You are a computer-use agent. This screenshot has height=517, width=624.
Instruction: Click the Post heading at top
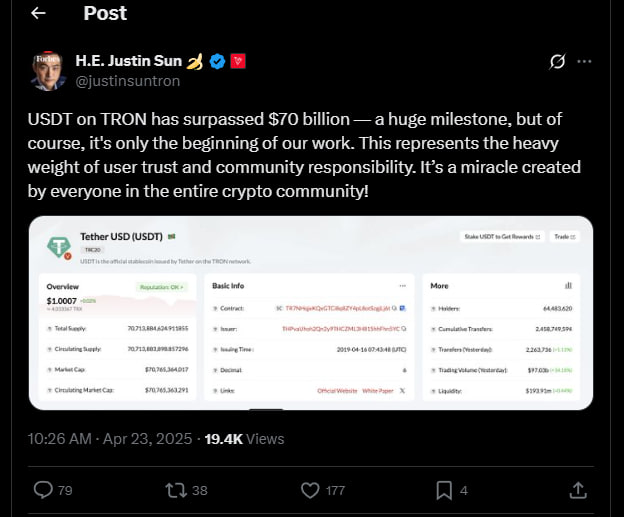click(105, 13)
